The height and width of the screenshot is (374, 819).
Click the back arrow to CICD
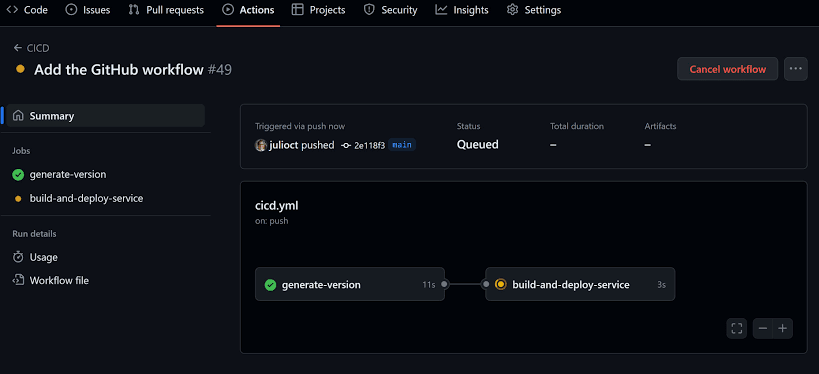tap(18, 48)
